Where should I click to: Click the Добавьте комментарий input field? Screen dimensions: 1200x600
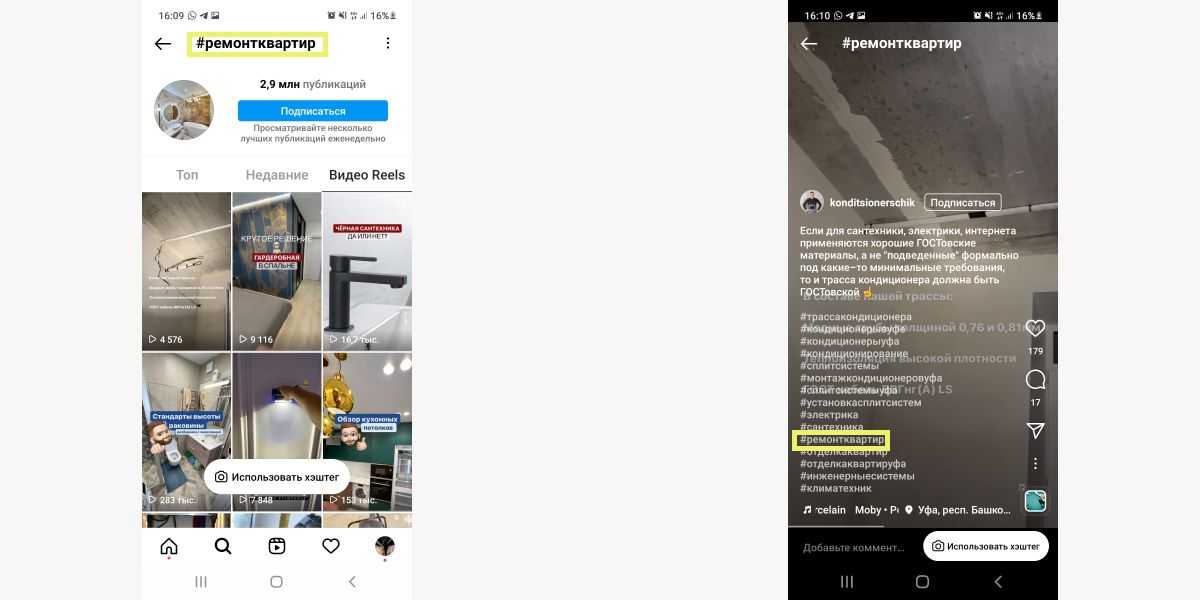(855, 547)
